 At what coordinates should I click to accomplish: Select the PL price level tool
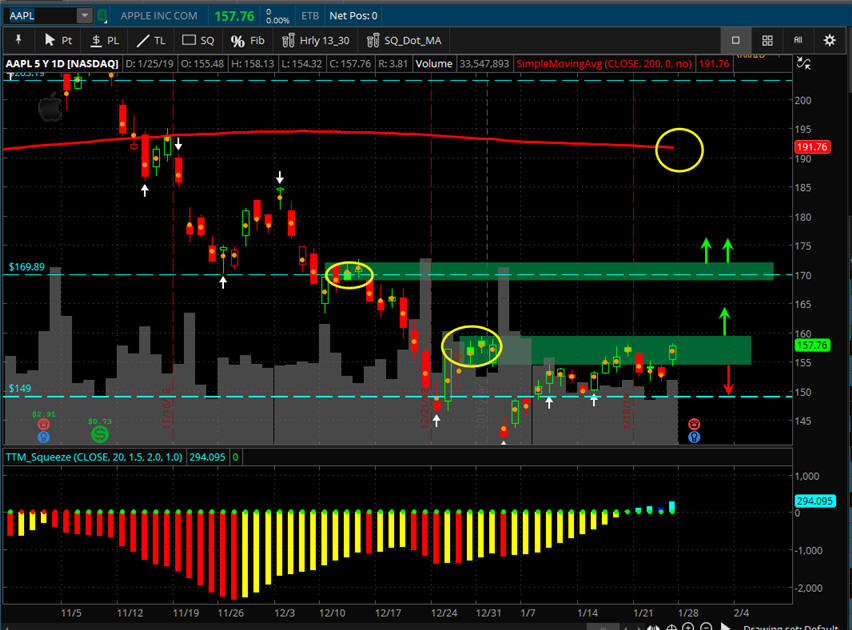(105, 41)
